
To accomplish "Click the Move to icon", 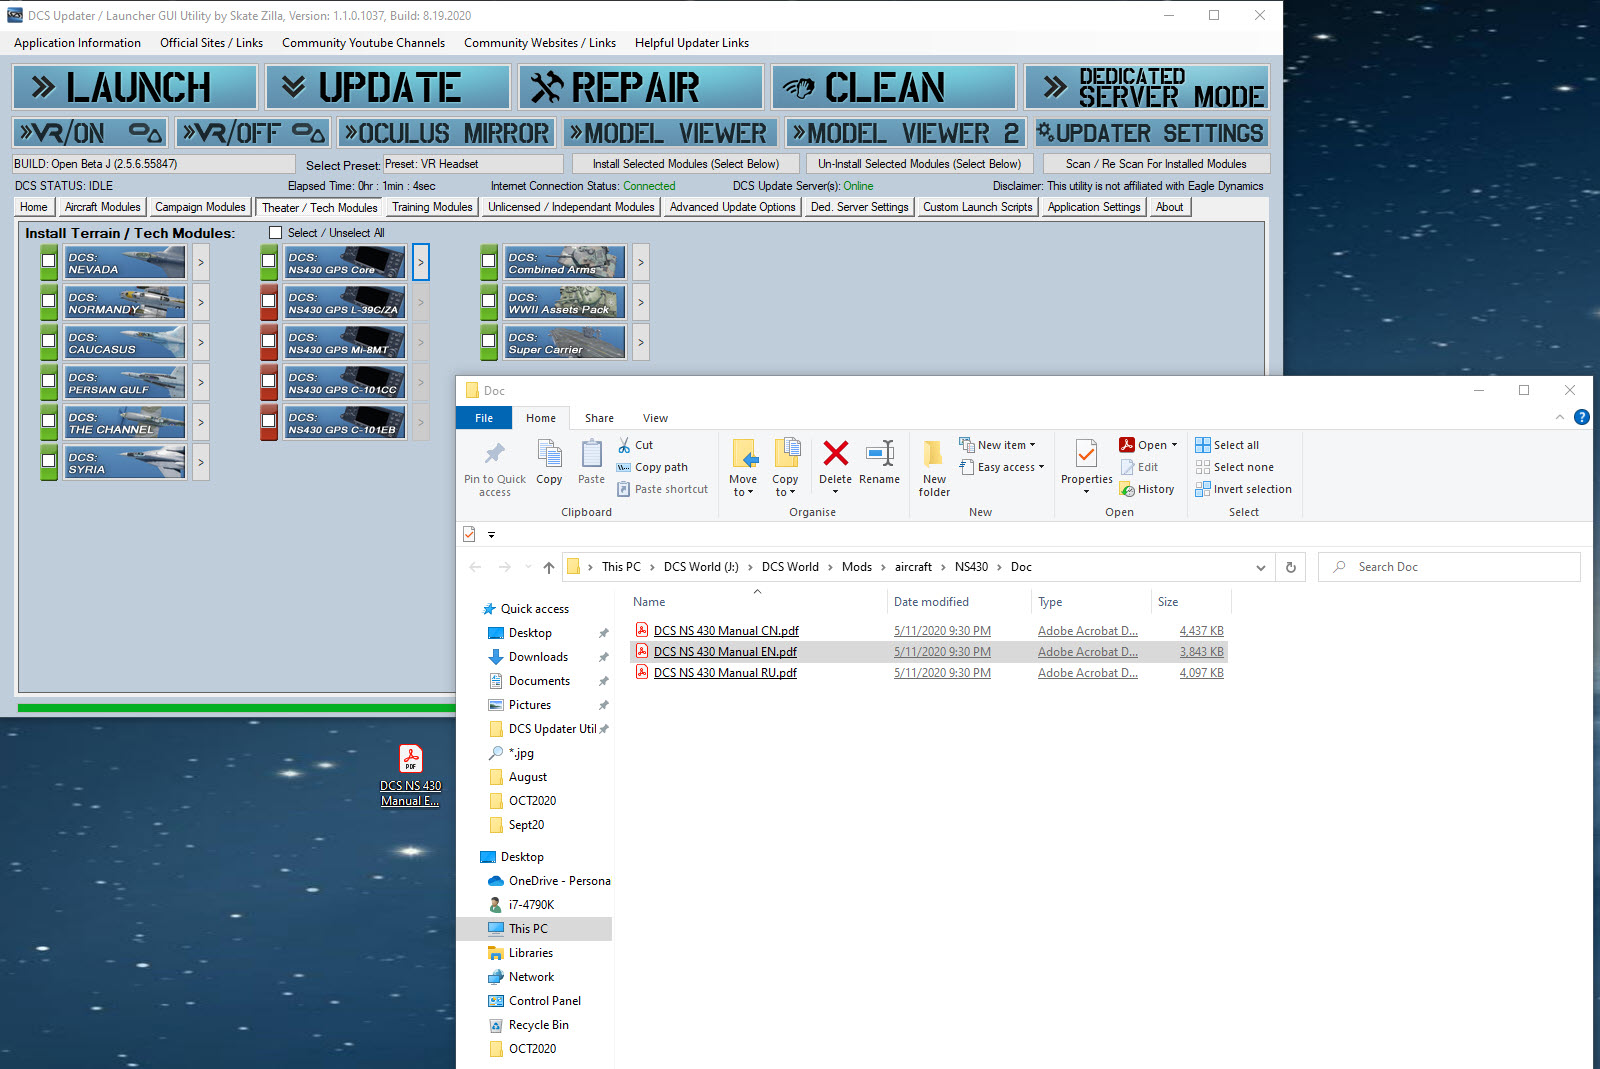I will click(744, 454).
